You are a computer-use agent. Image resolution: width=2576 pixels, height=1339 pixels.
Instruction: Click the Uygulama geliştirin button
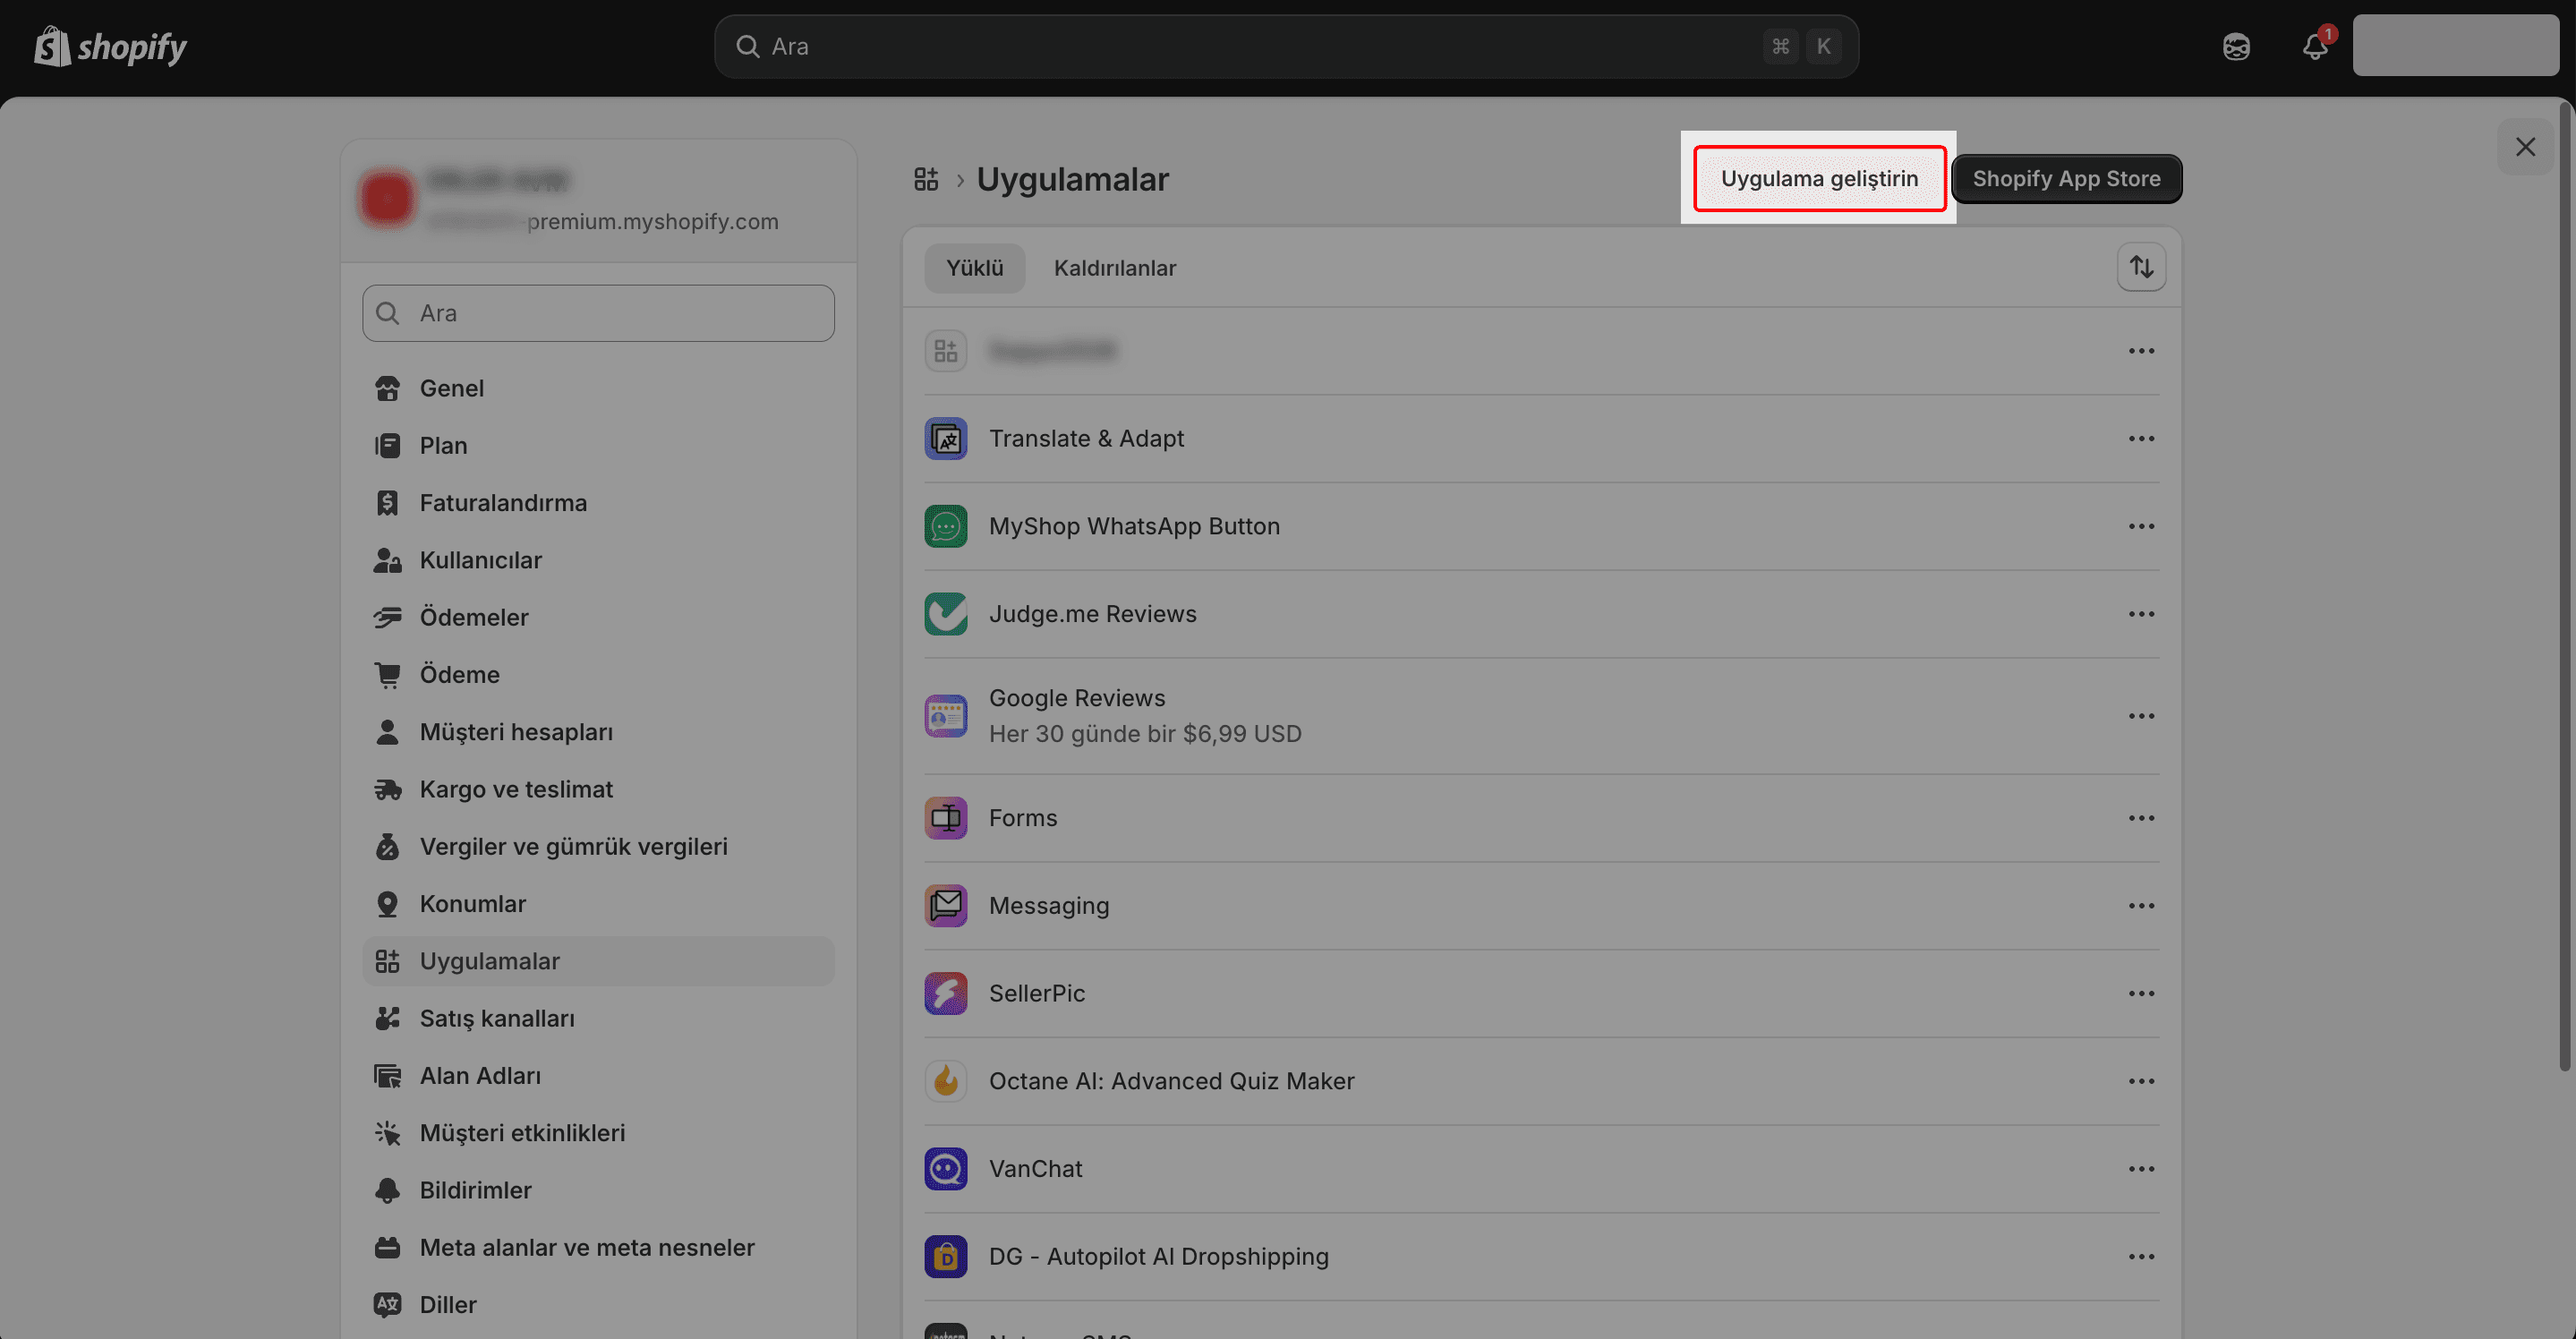tap(1818, 179)
